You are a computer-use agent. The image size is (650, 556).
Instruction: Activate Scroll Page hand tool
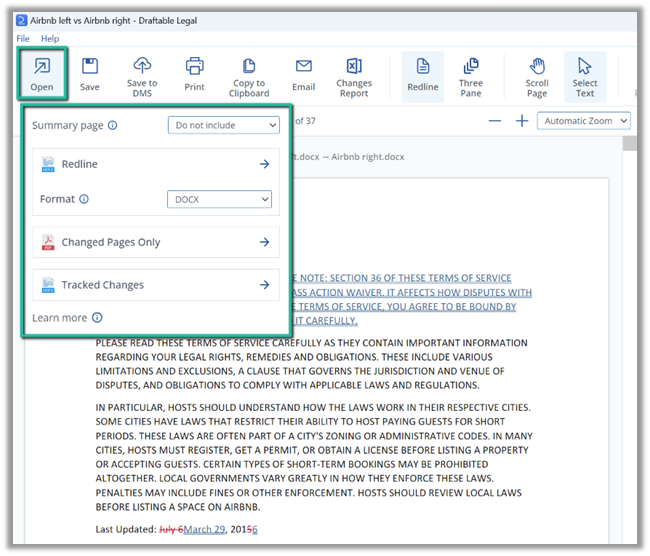[537, 77]
